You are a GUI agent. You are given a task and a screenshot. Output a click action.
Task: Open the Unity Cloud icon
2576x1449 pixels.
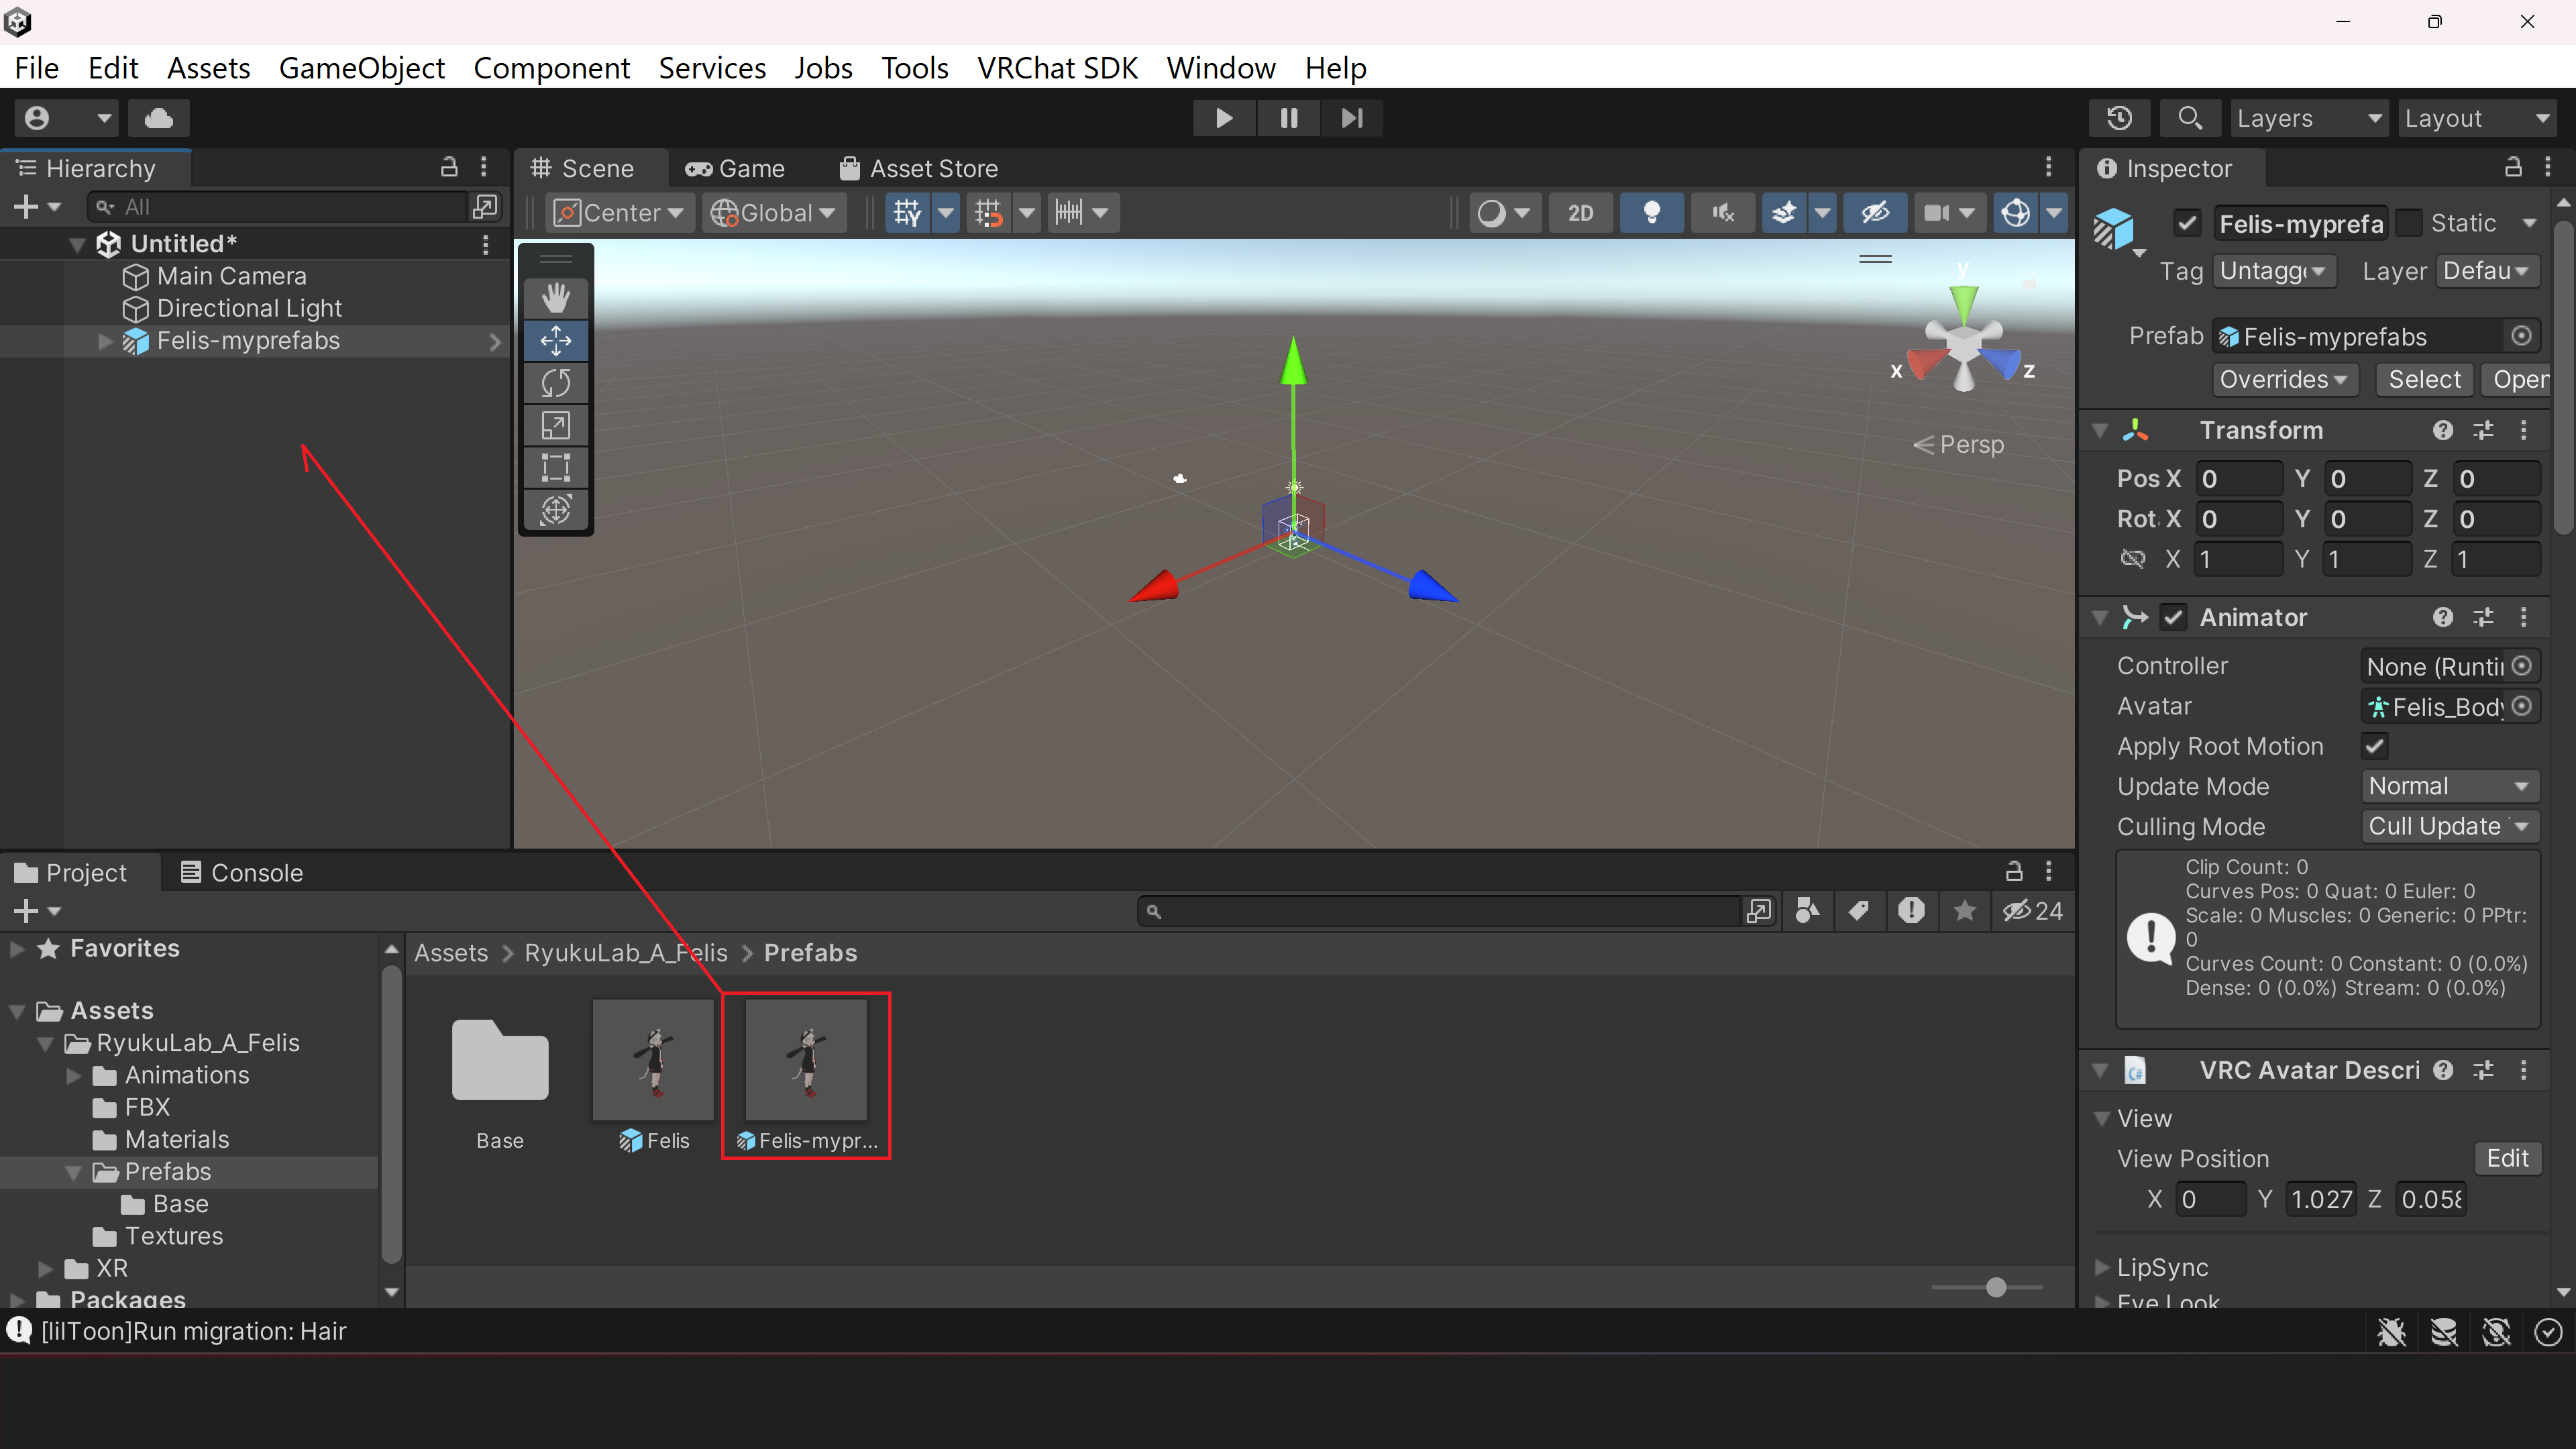tap(159, 118)
